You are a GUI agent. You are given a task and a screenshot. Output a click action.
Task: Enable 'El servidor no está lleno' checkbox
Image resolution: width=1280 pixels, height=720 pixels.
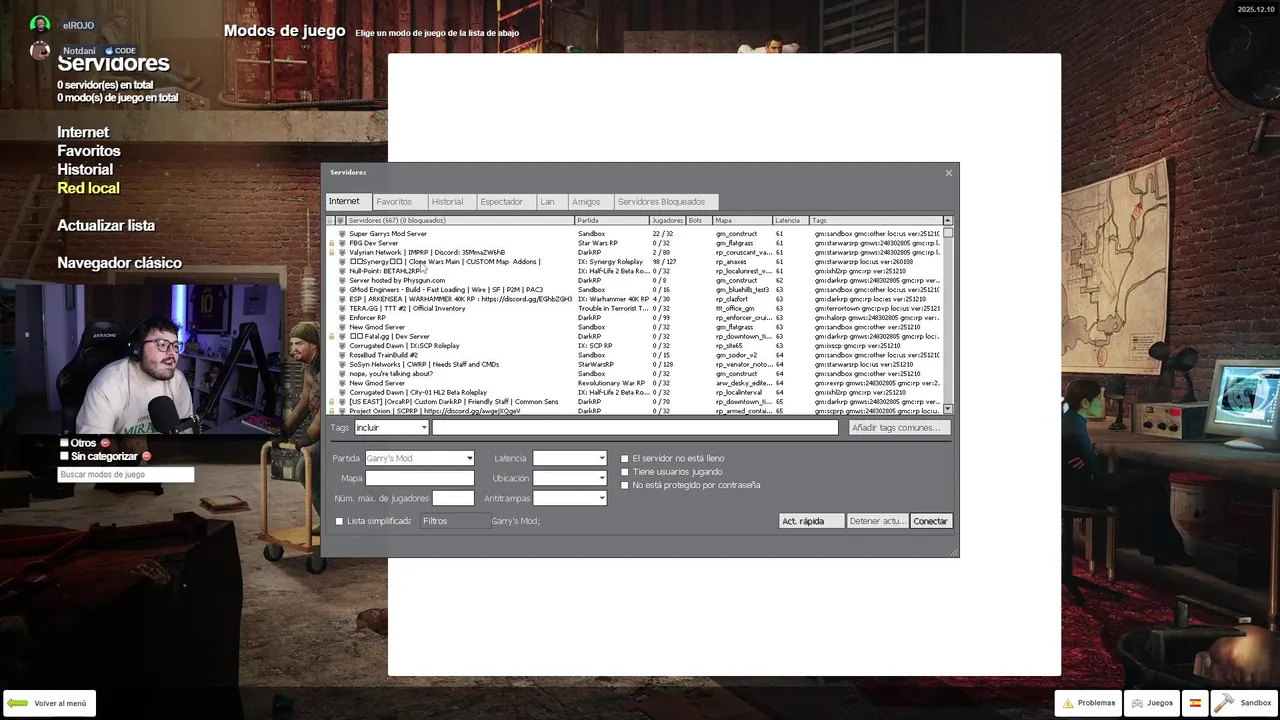[625, 459]
